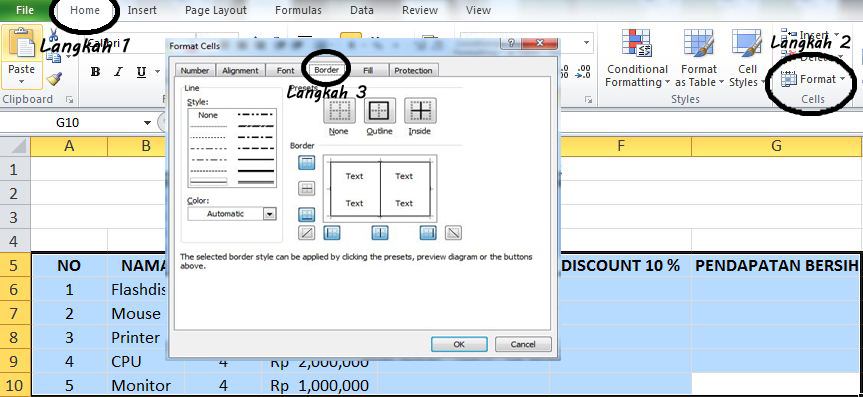This screenshot has width=863, height=397.
Task: Open the Font tab in Format Cells
Action: point(285,70)
